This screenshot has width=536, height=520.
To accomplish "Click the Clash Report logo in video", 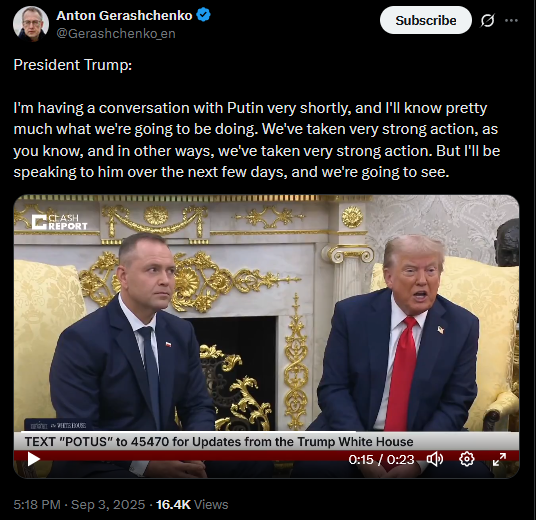I will [59, 222].
